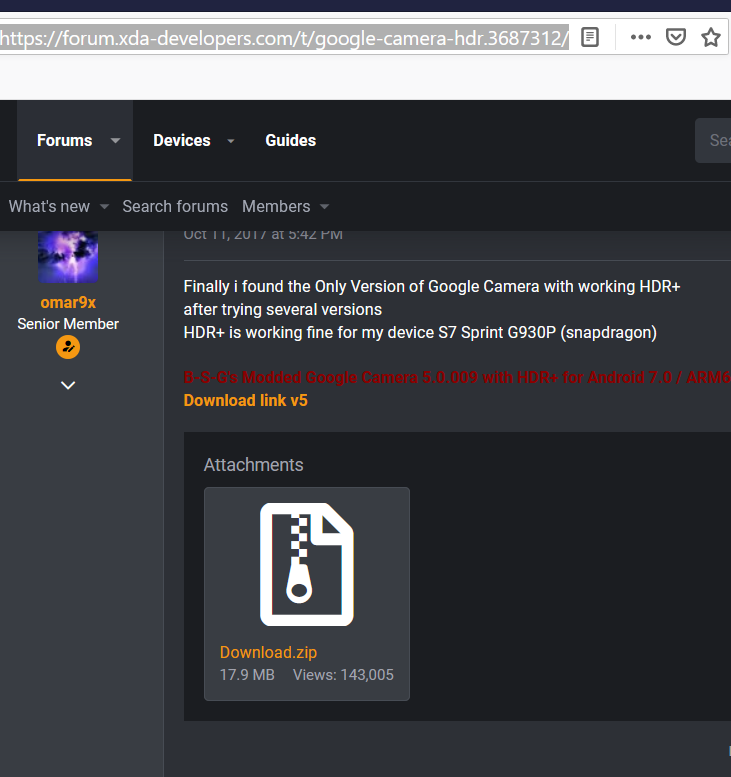Bookmark this page with star icon
731x777 pixels.
tap(711, 37)
